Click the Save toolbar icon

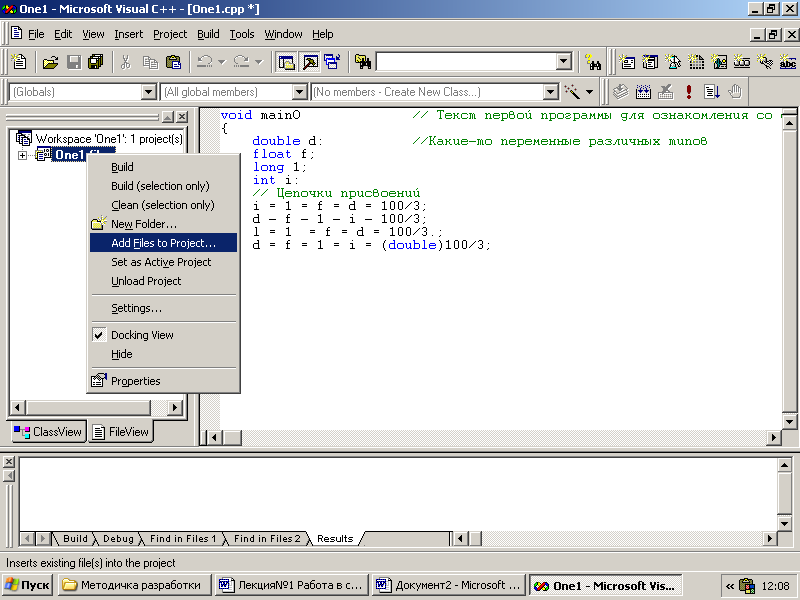[74, 62]
